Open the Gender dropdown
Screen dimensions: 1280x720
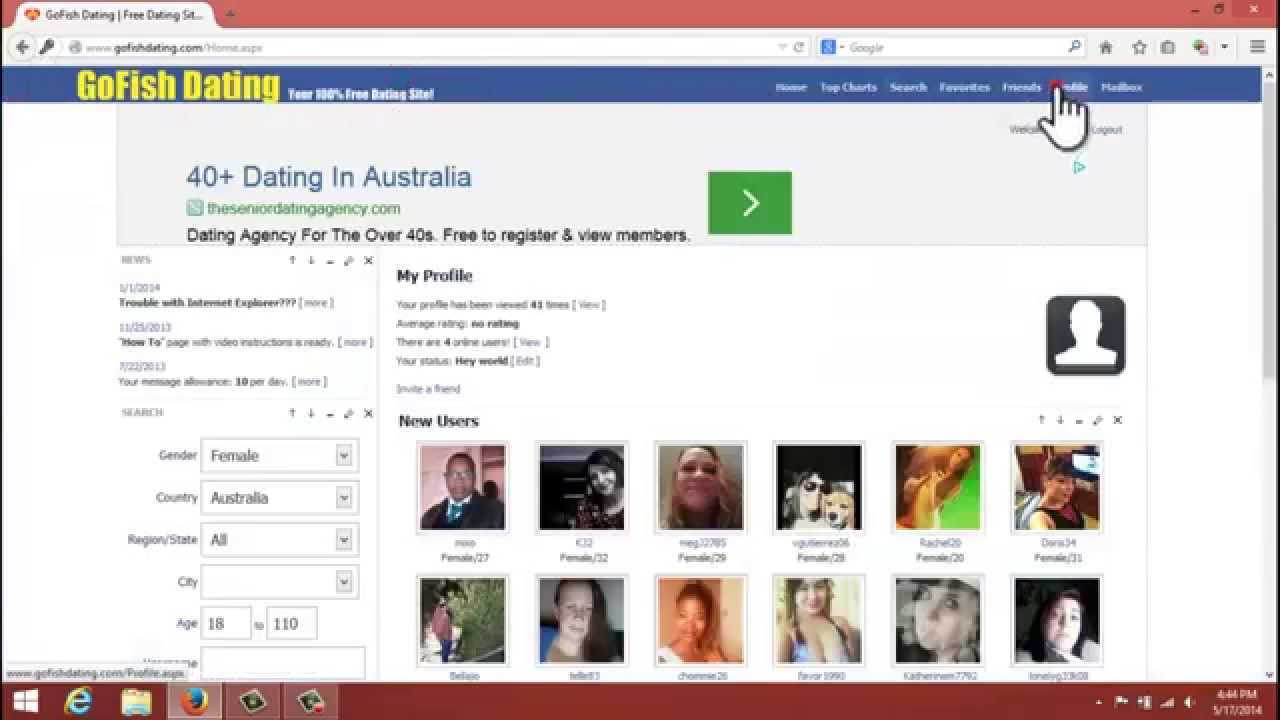point(280,456)
